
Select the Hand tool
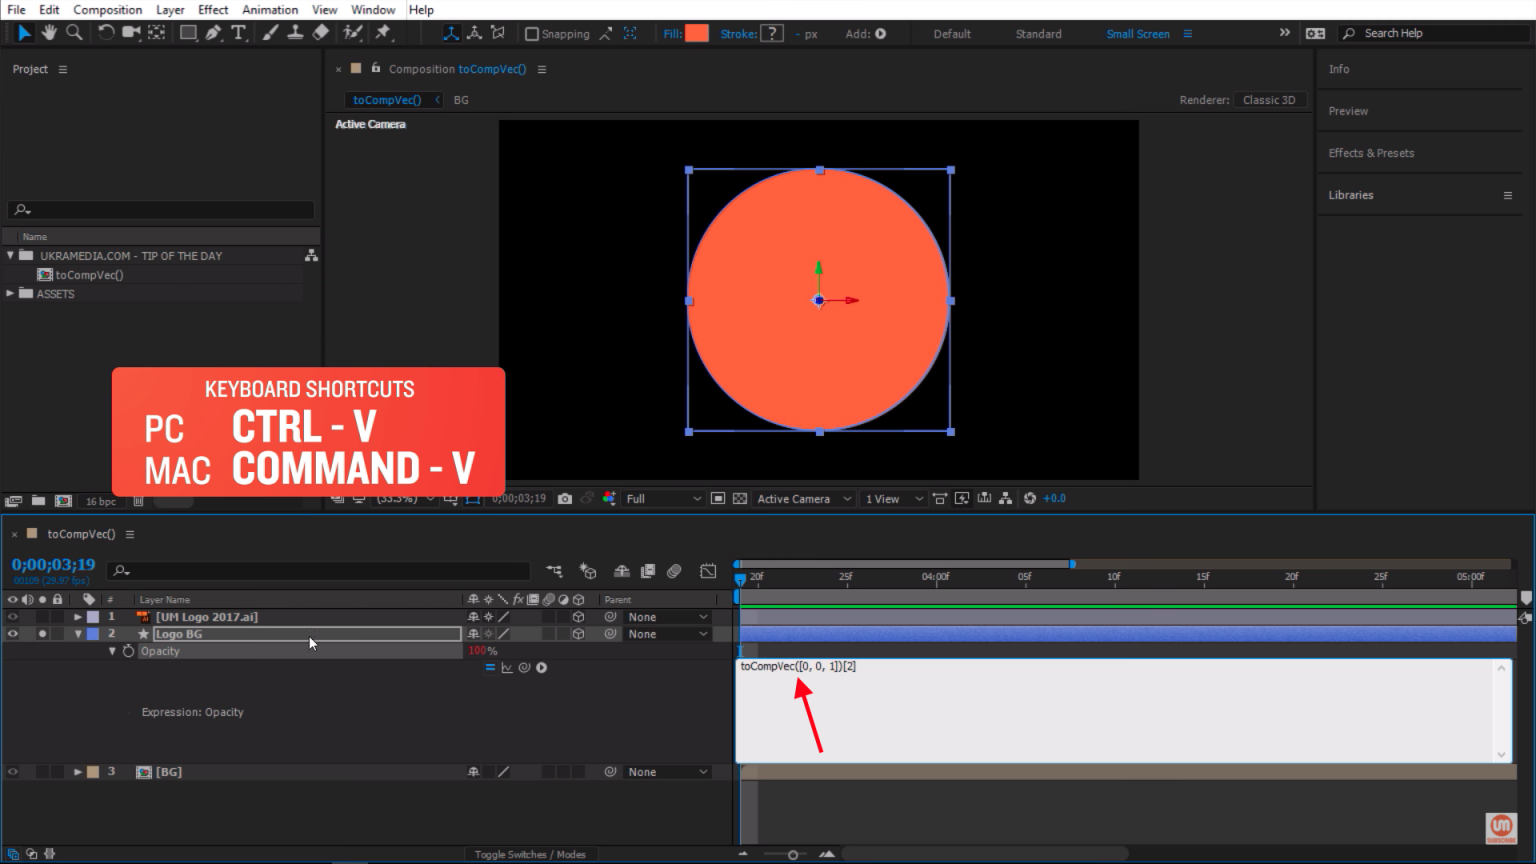49,33
